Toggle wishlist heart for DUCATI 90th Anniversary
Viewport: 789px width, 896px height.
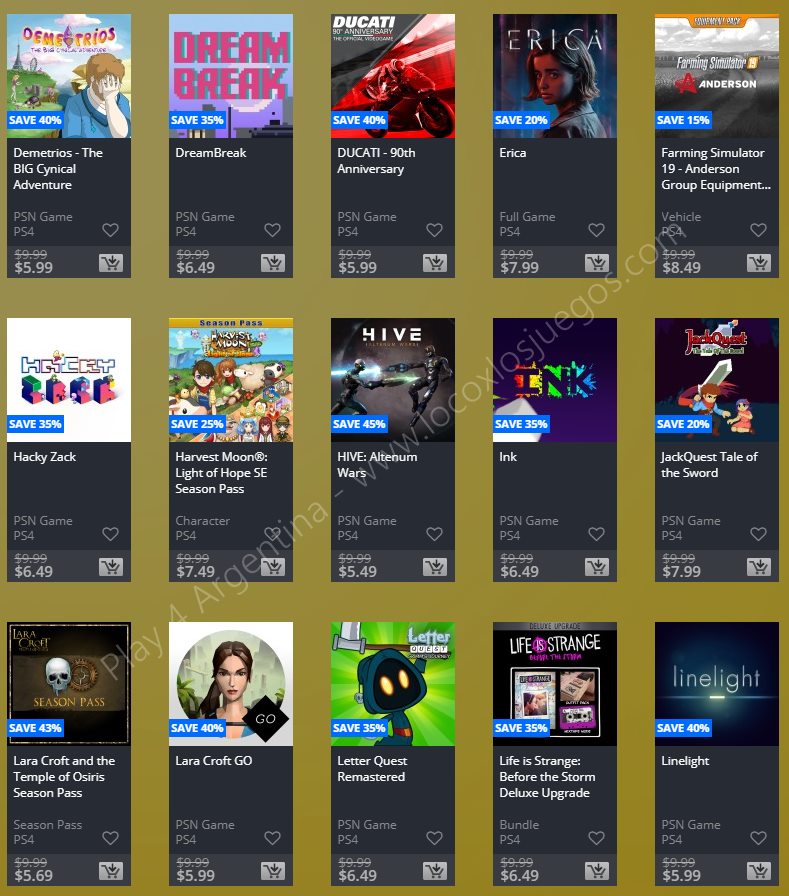coord(434,230)
